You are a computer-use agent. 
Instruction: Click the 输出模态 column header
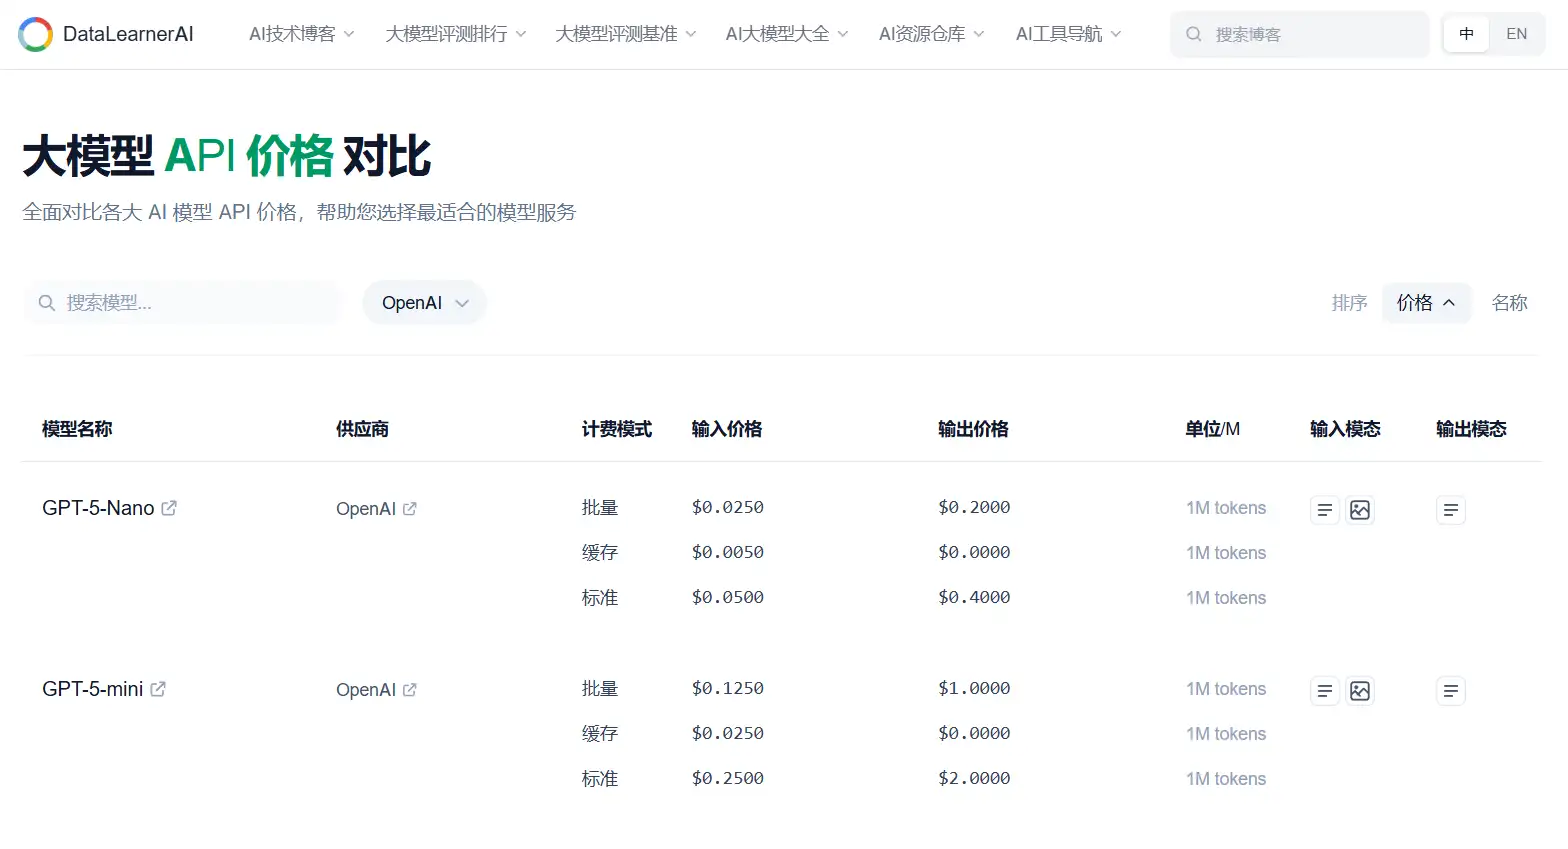coord(1472,429)
